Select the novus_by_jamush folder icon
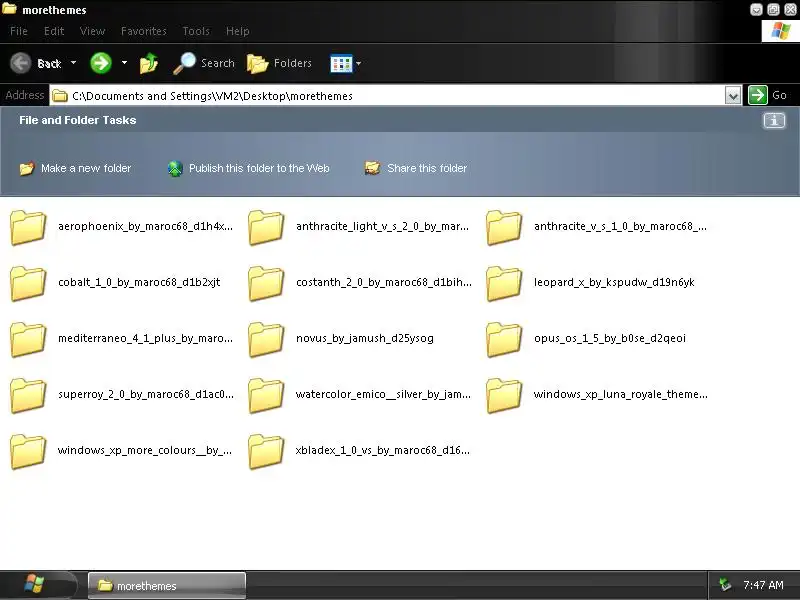The image size is (800, 600). 266,339
